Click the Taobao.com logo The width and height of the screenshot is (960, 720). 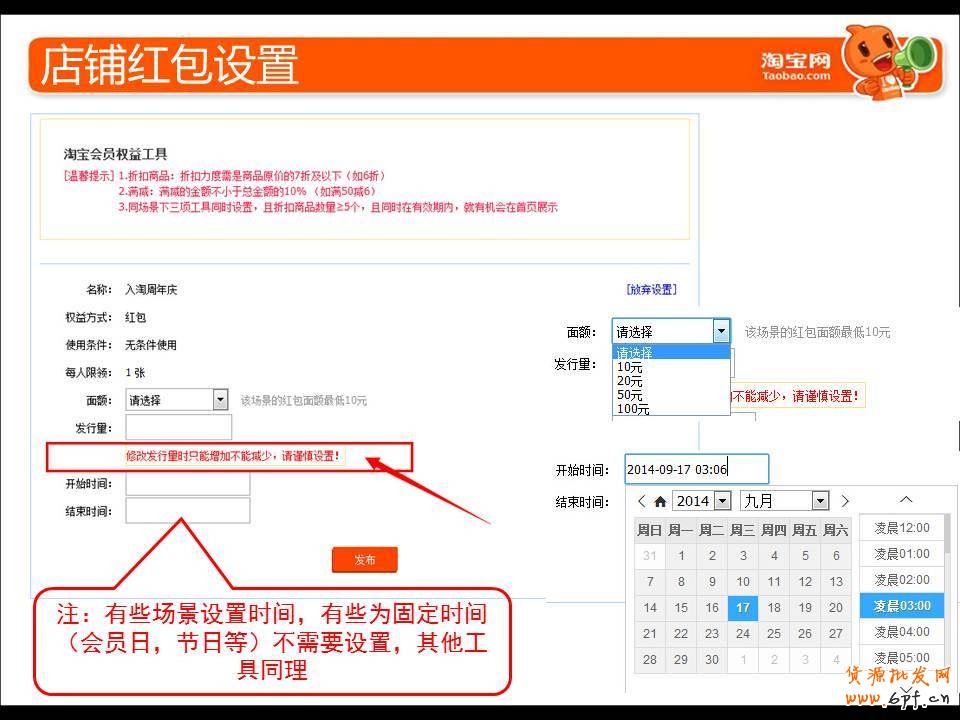795,67
